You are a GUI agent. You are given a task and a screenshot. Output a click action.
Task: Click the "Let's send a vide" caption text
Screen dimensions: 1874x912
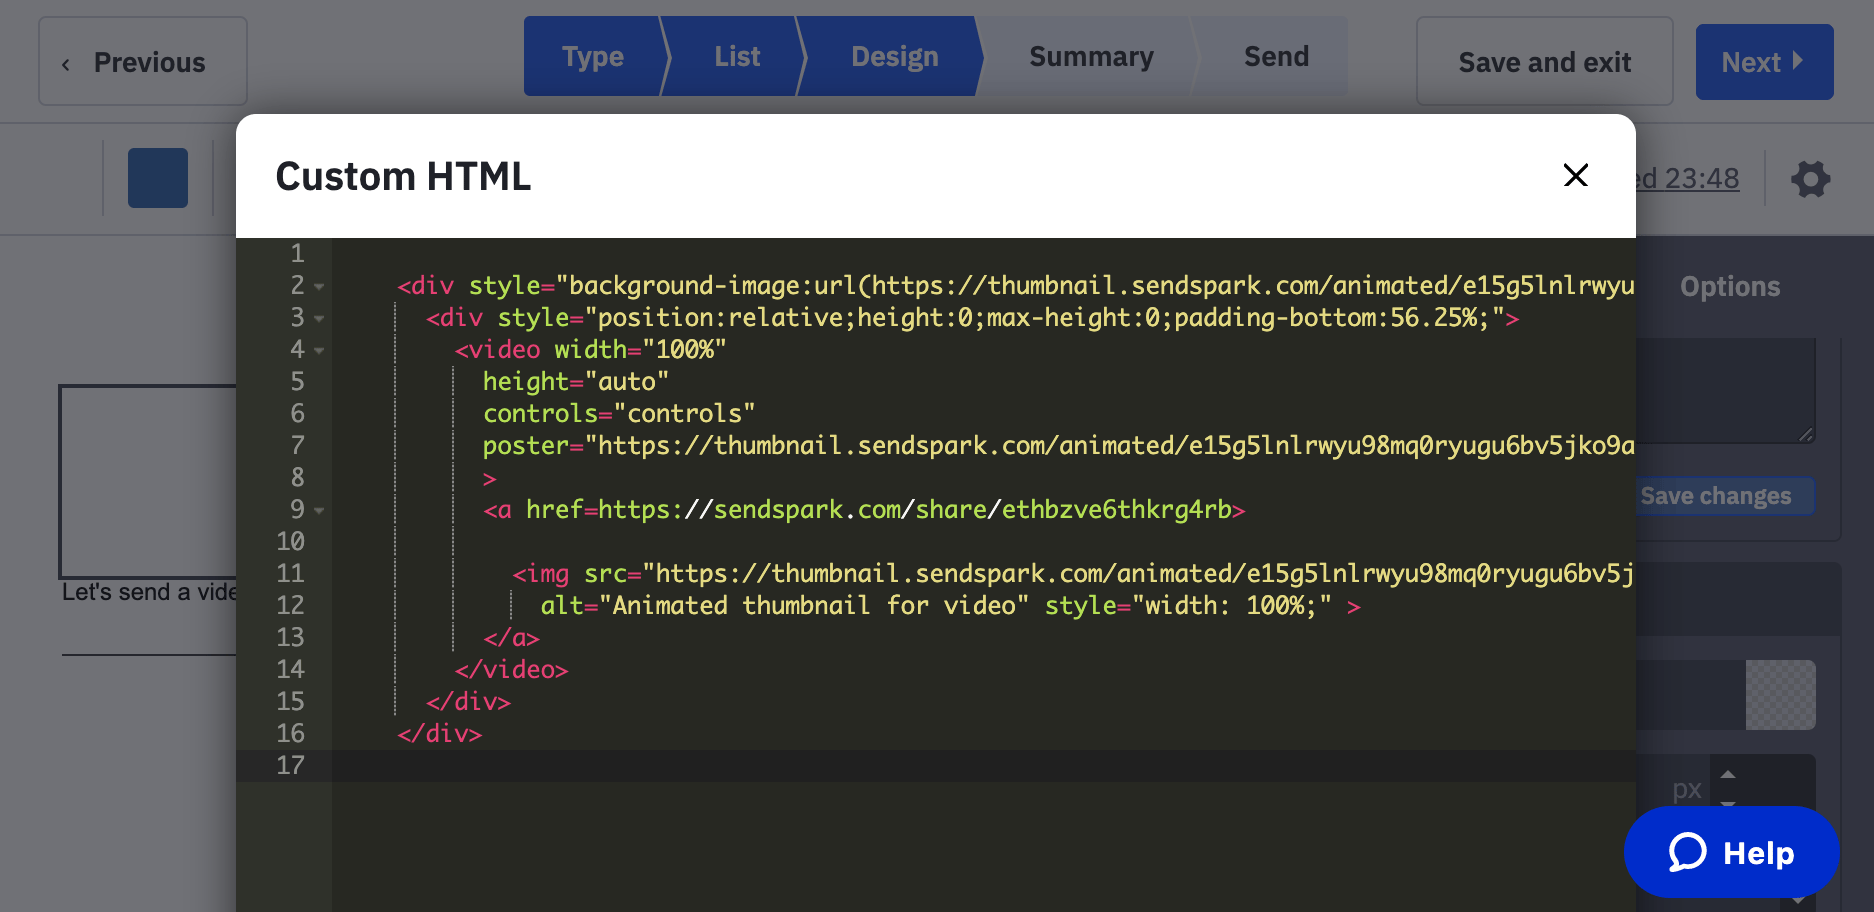(x=149, y=592)
